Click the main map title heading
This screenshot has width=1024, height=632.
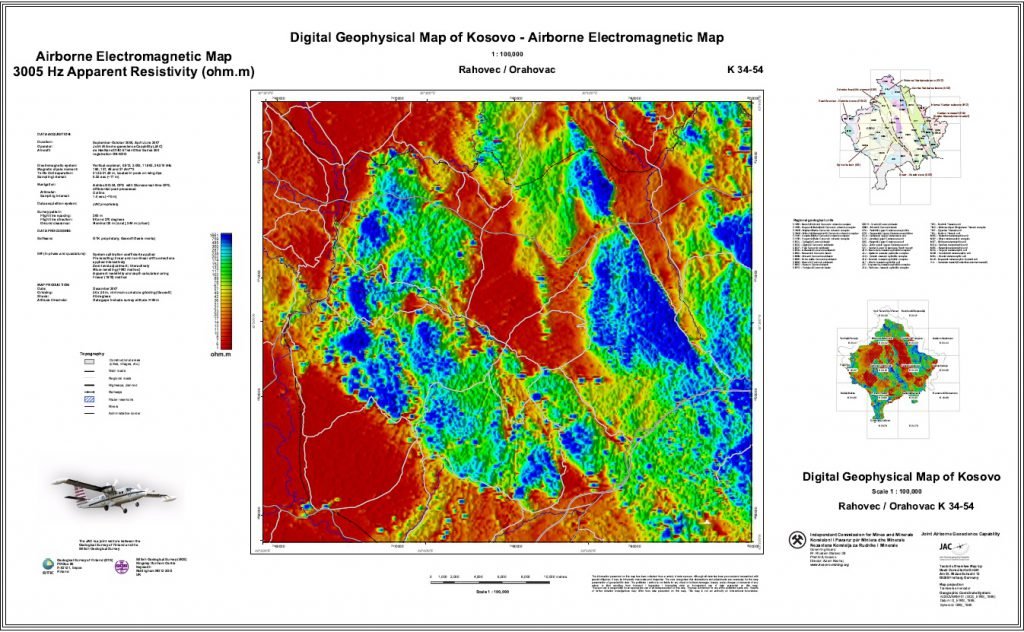point(506,38)
